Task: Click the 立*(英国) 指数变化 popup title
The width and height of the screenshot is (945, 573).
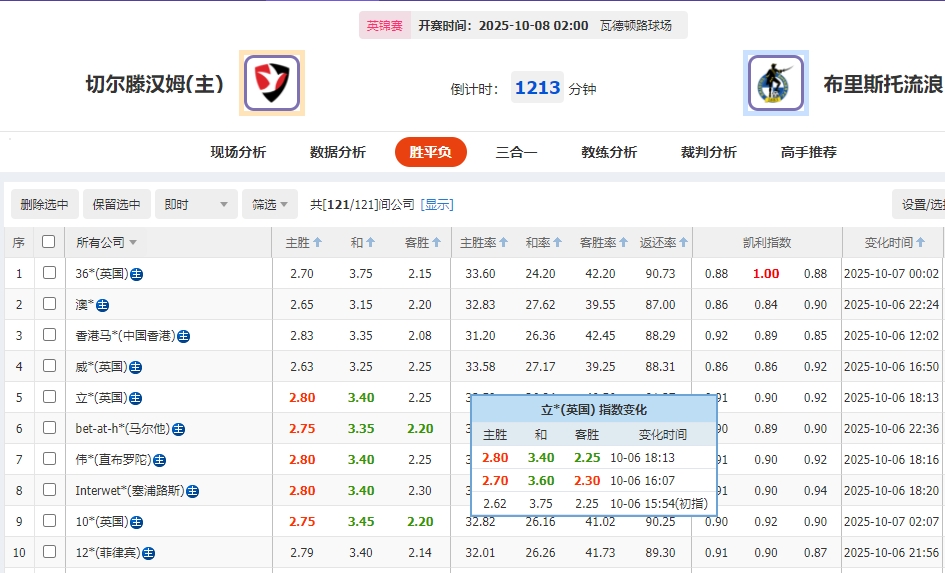Action: (x=594, y=410)
